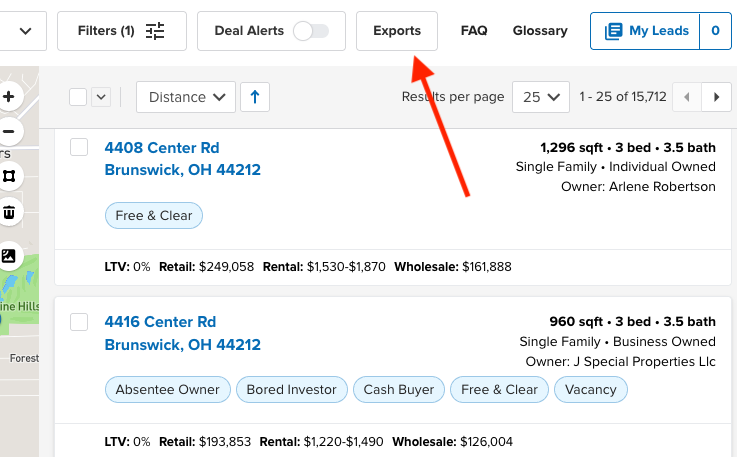Open the FAQ page
Image resolution: width=737 pixels, height=457 pixels.
[474, 31]
